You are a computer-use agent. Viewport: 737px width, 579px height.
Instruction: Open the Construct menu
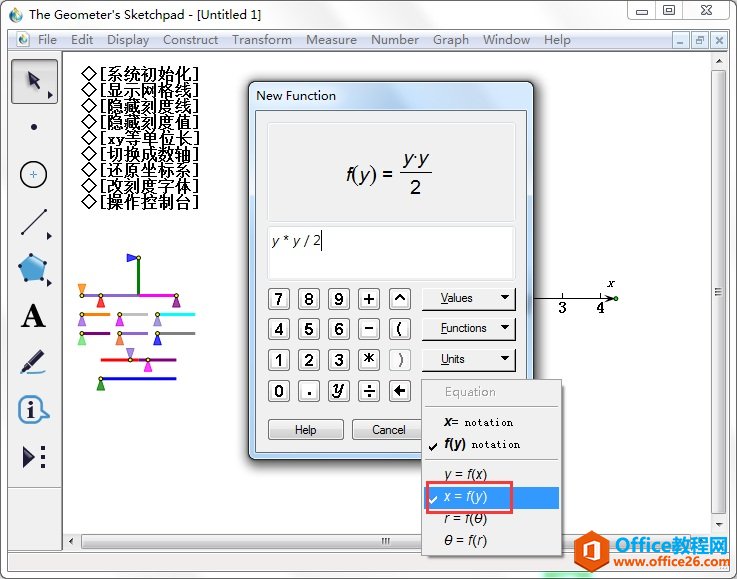point(190,40)
